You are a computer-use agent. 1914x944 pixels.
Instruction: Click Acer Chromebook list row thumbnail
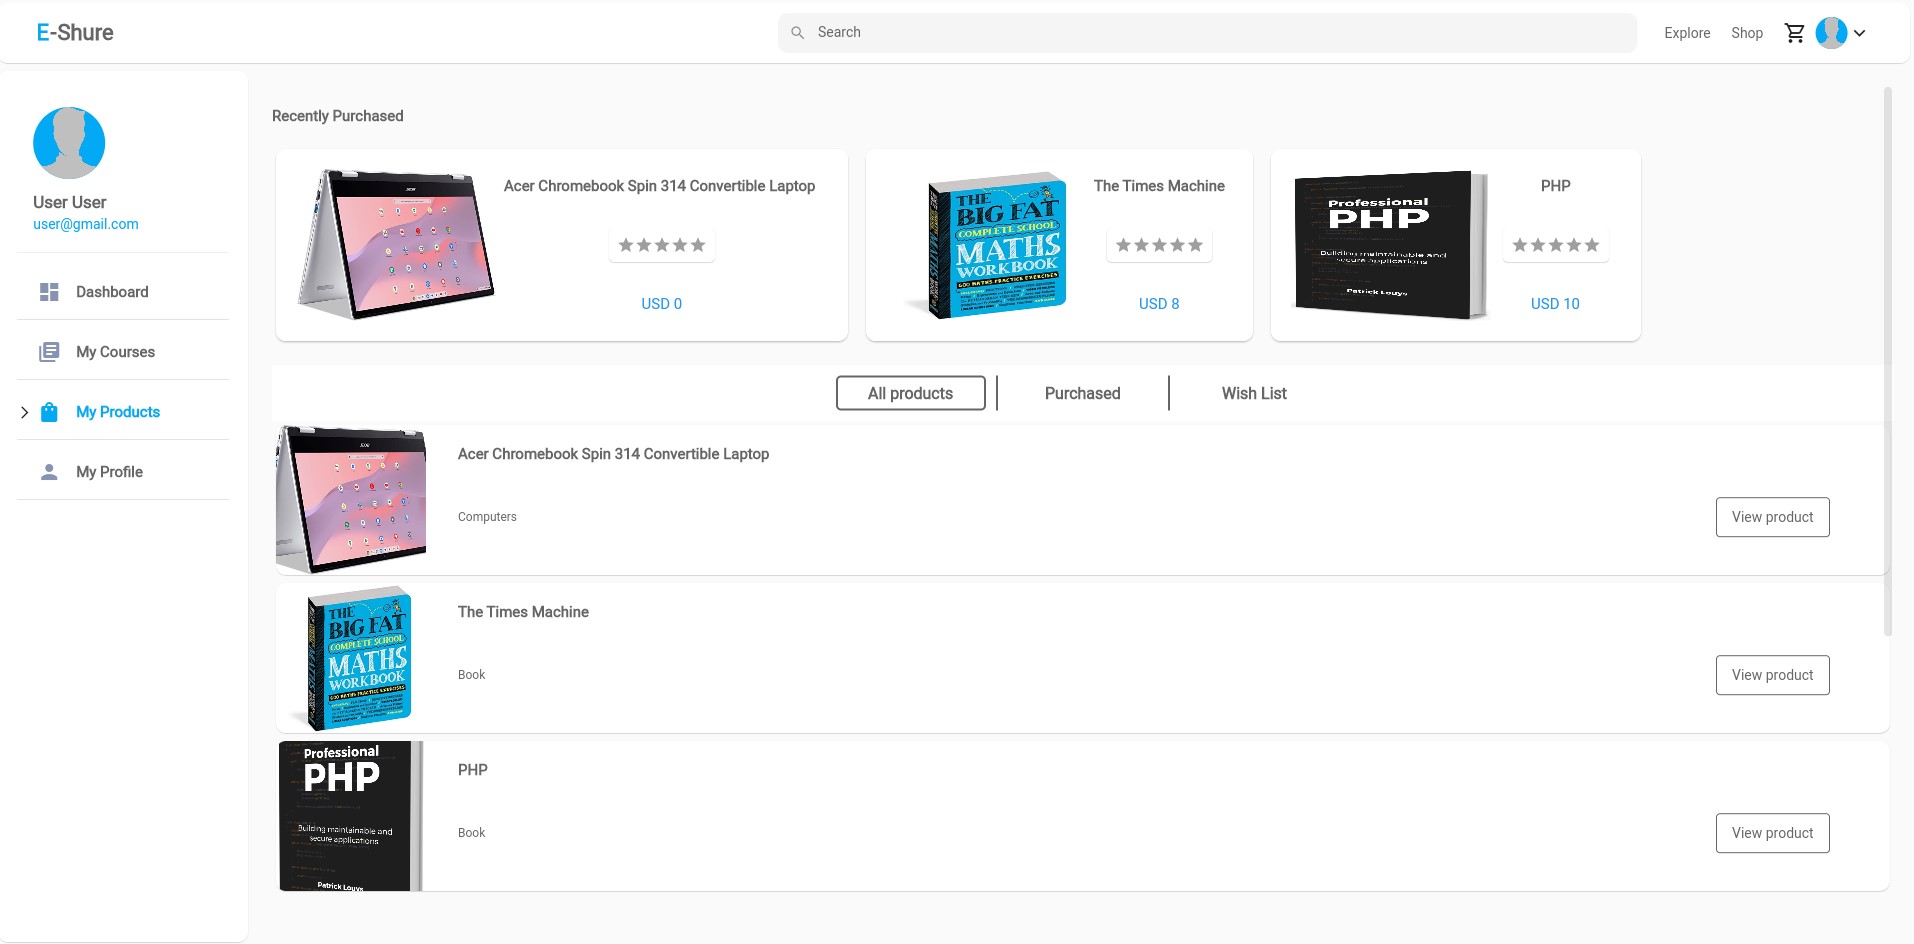click(352, 499)
